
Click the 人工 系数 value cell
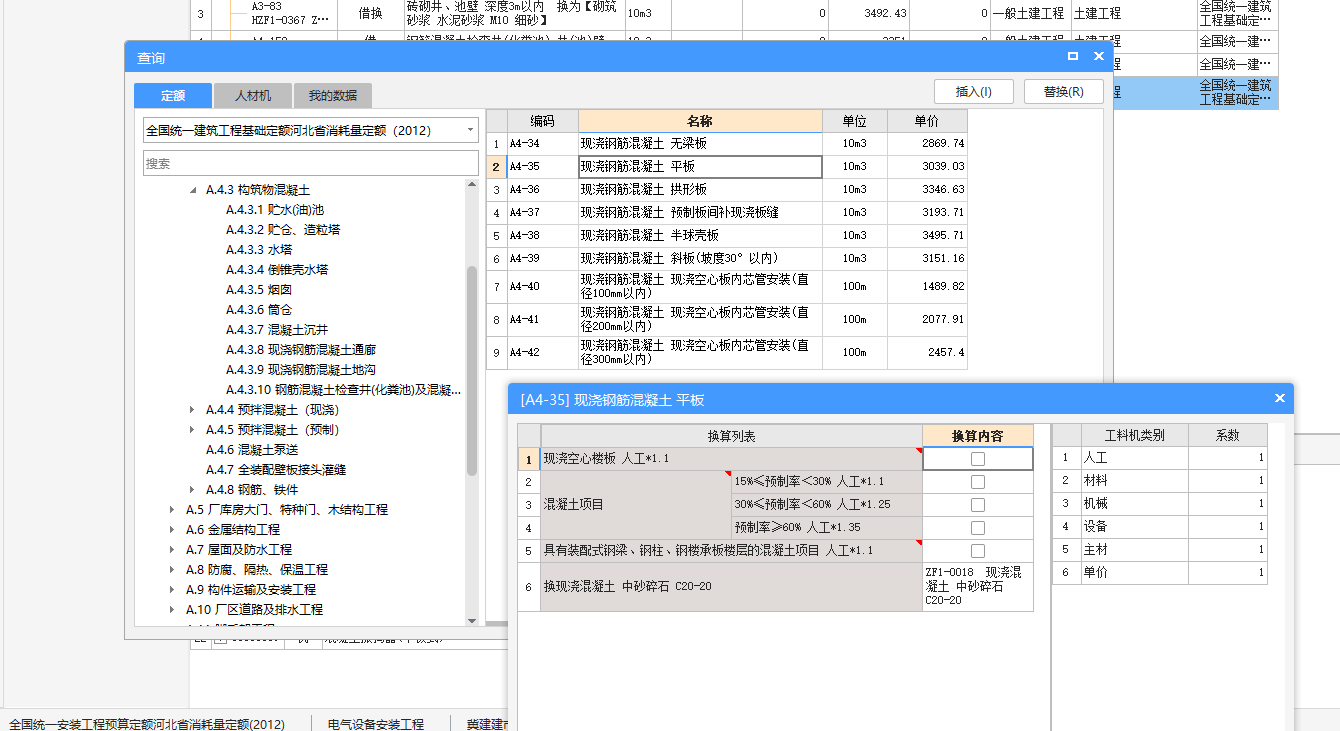(x=1228, y=458)
